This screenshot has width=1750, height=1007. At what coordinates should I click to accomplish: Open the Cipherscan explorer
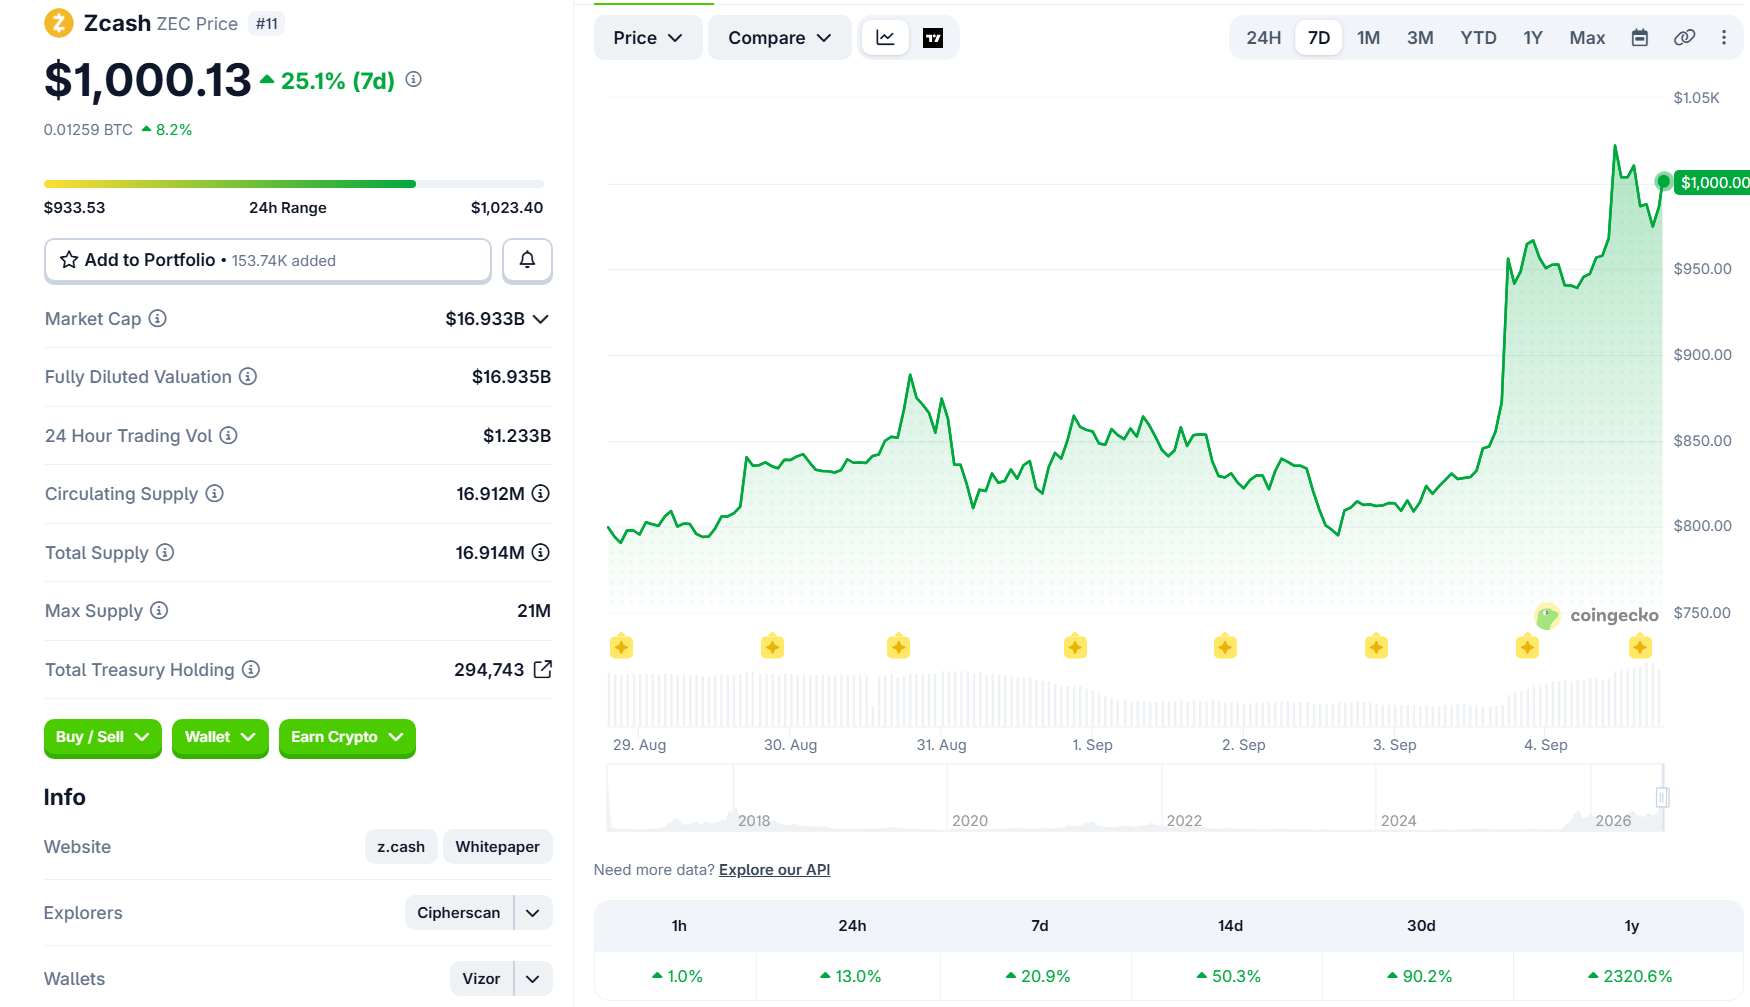coord(459,913)
